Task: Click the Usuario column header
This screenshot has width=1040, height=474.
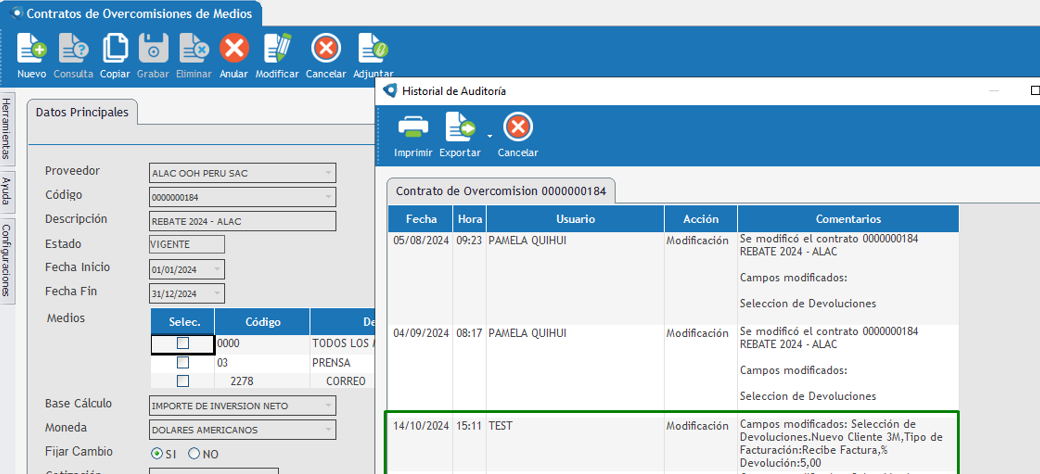Action: pos(575,219)
